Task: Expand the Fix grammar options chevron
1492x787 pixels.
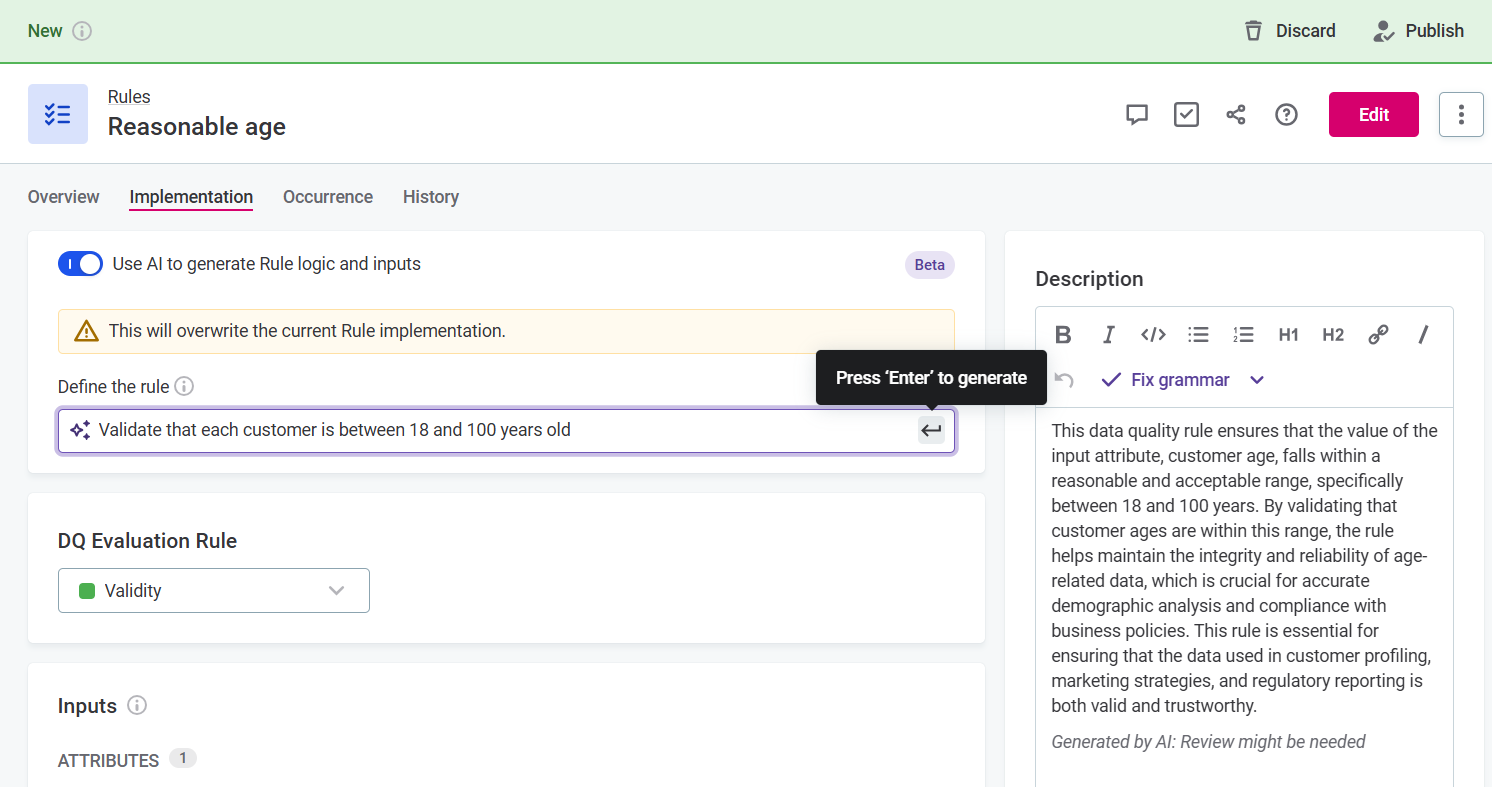Action: pyautogui.click(x=1256, y=379)
